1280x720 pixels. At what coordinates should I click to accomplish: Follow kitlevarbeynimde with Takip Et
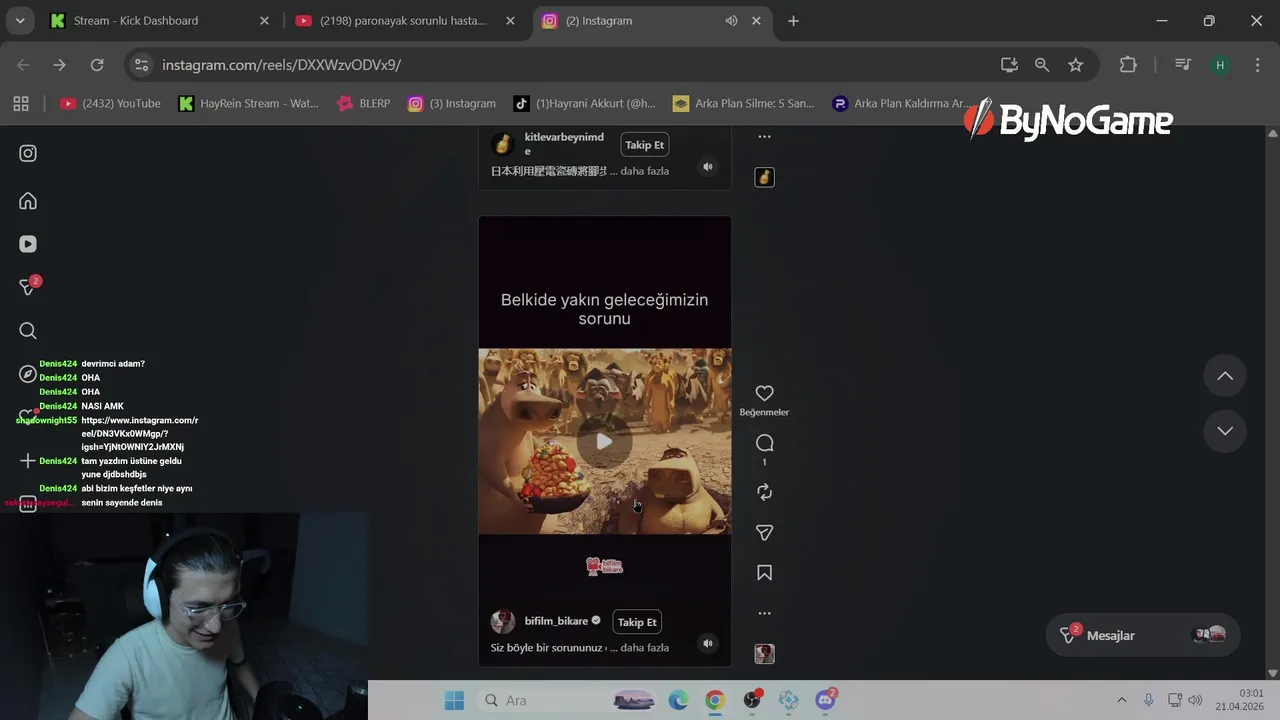(x=644, y=145)
